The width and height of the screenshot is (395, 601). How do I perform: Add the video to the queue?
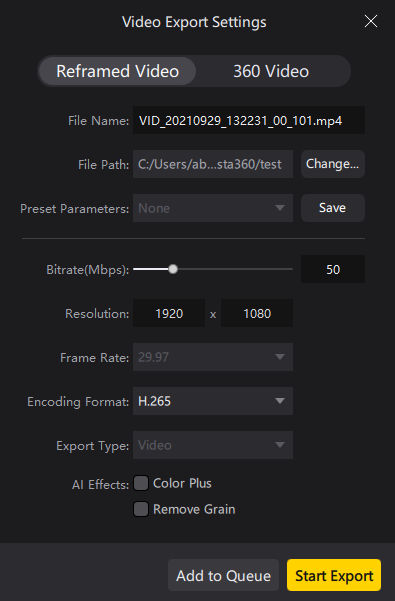coord(223,575)
